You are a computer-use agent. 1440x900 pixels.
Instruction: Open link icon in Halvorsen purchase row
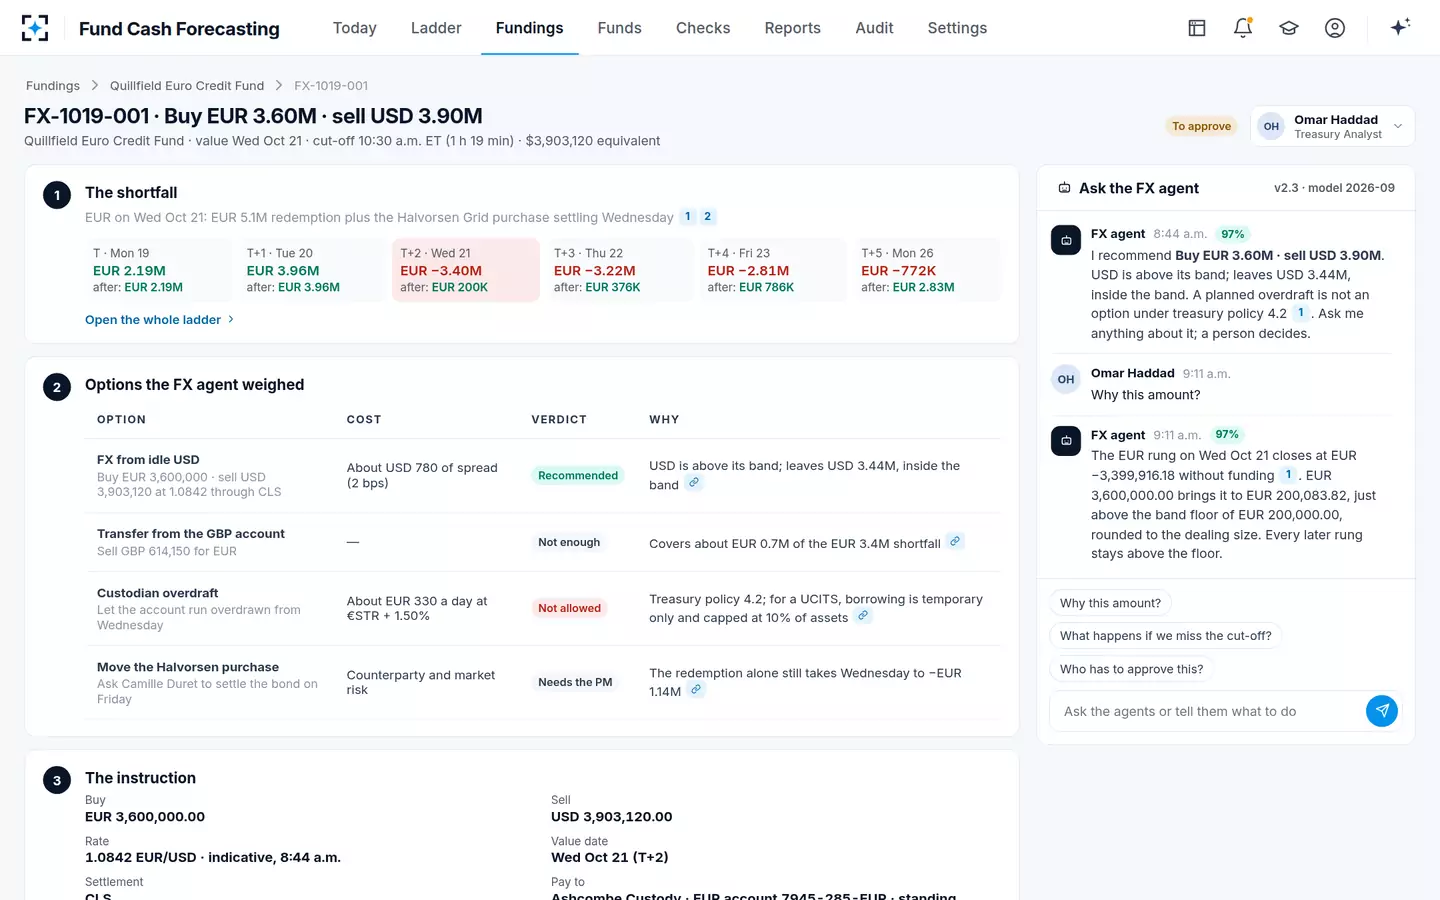tap(696, 690)
